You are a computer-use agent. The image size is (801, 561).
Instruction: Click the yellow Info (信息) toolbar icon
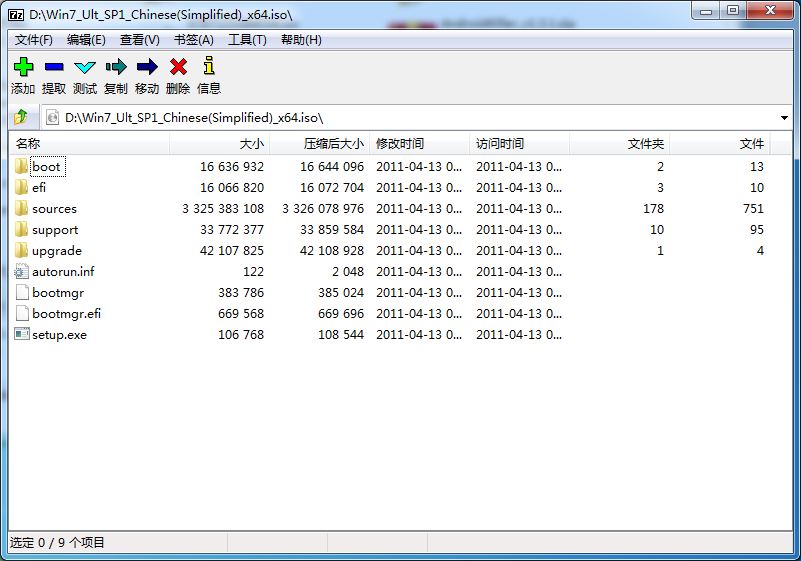[x=209, y=67]
